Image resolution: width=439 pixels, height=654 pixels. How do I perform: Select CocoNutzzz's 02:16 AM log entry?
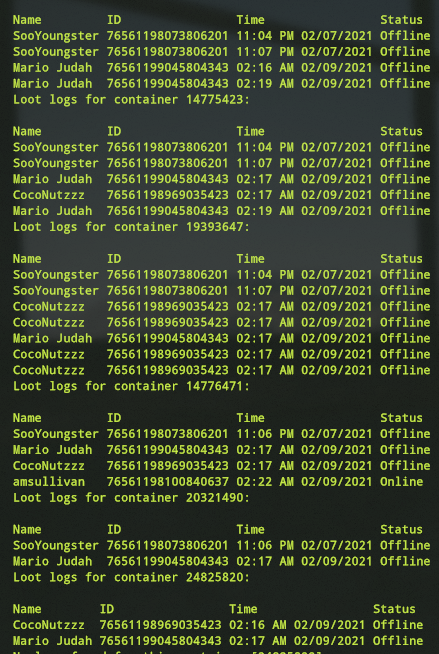coord(218,625)
